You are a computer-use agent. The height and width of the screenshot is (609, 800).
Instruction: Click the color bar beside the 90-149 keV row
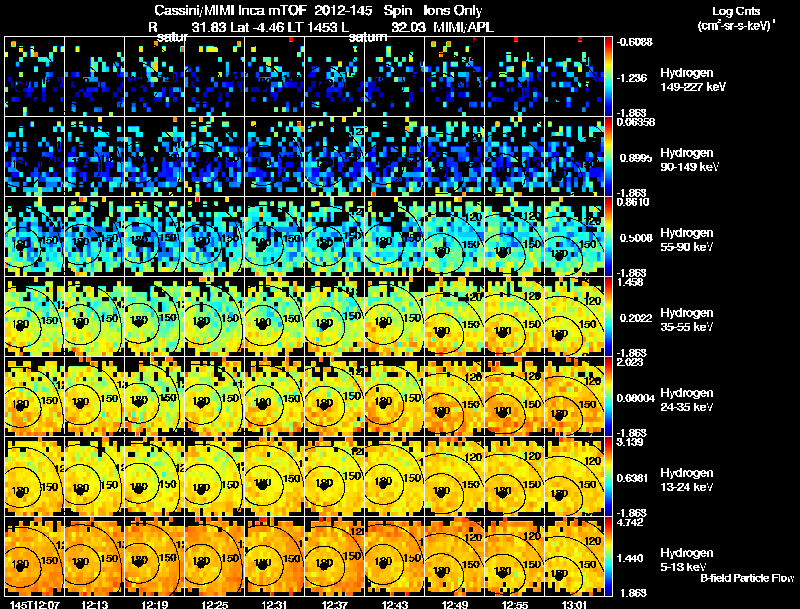[x=608, y=156]
